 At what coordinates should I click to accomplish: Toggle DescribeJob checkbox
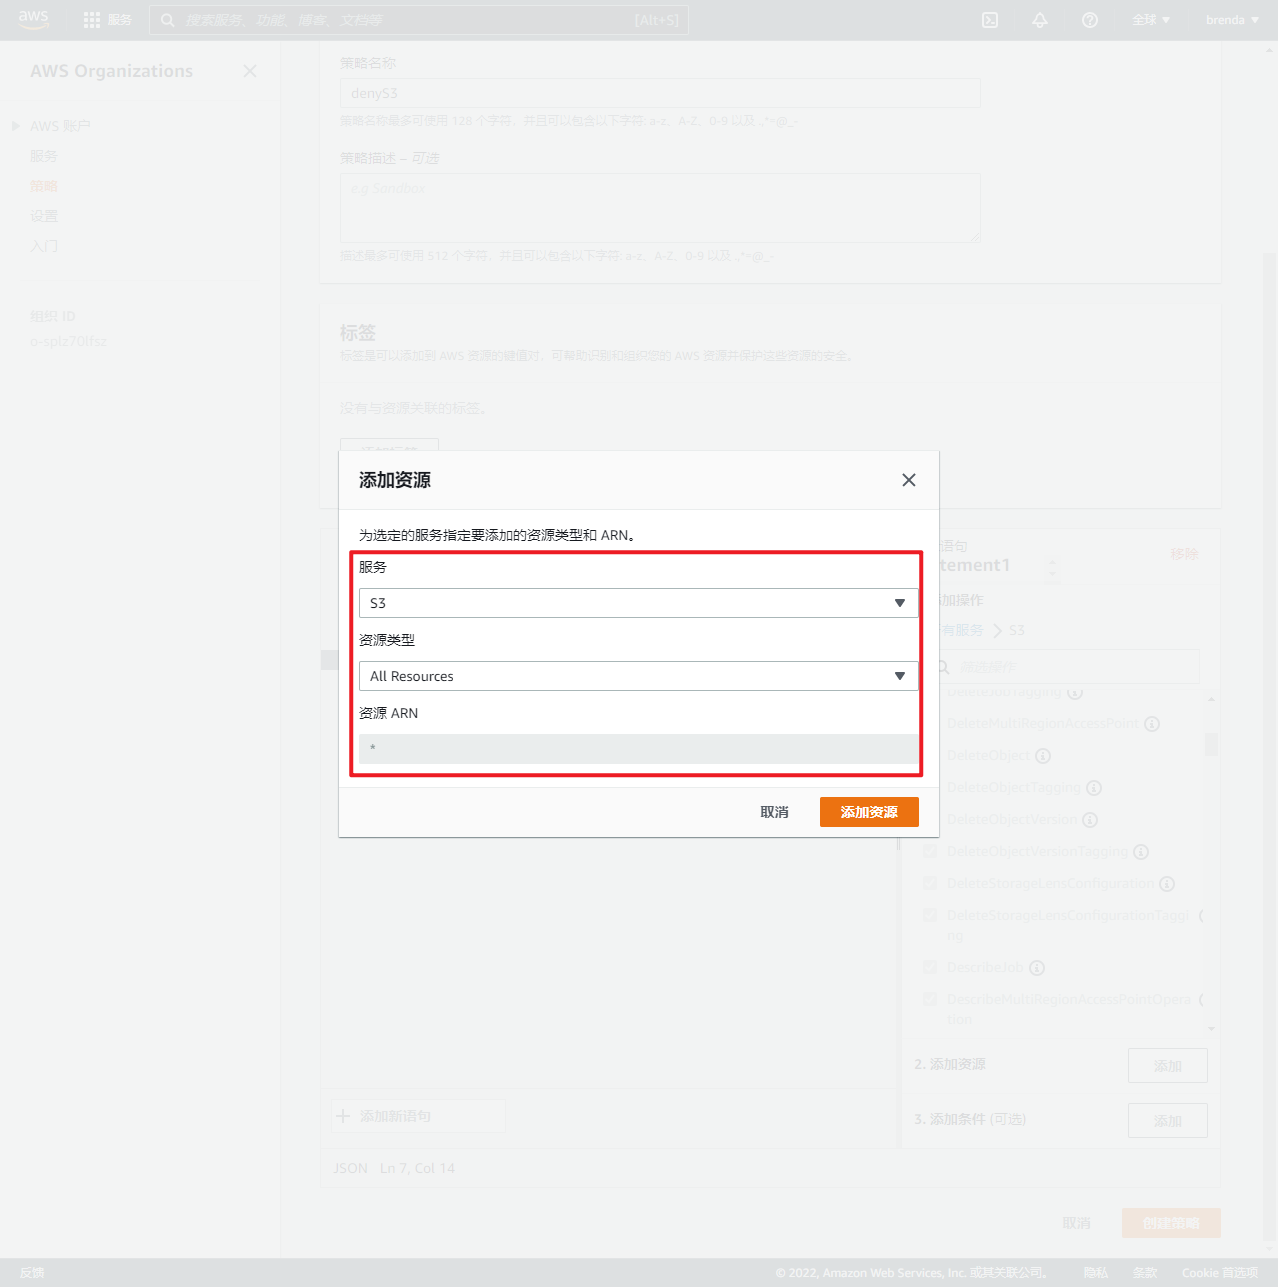tap(930, 967)
